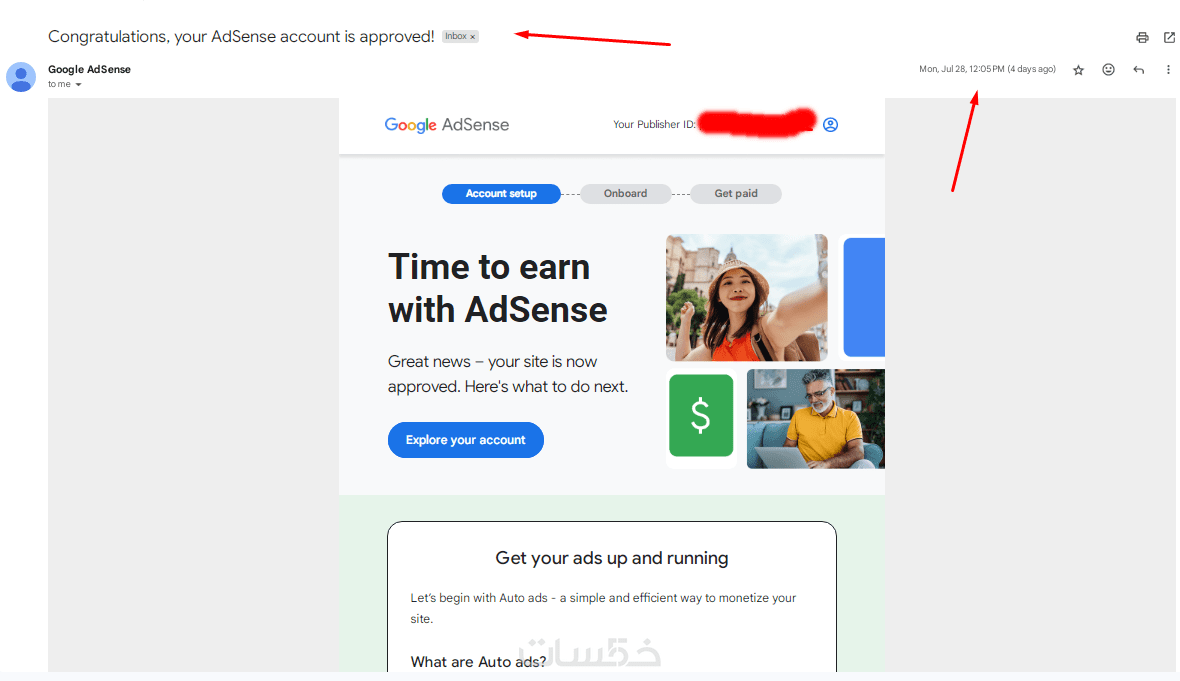1180x681 pixels.
Task: Click the Mon, Jul 28 email timestamp
Action: pos(987,69)
